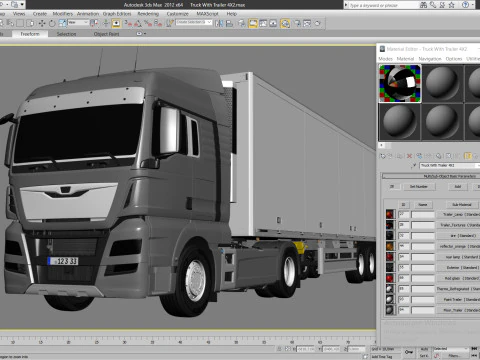
Task: Toggle the Angle Snap icon
Action: 138,23
